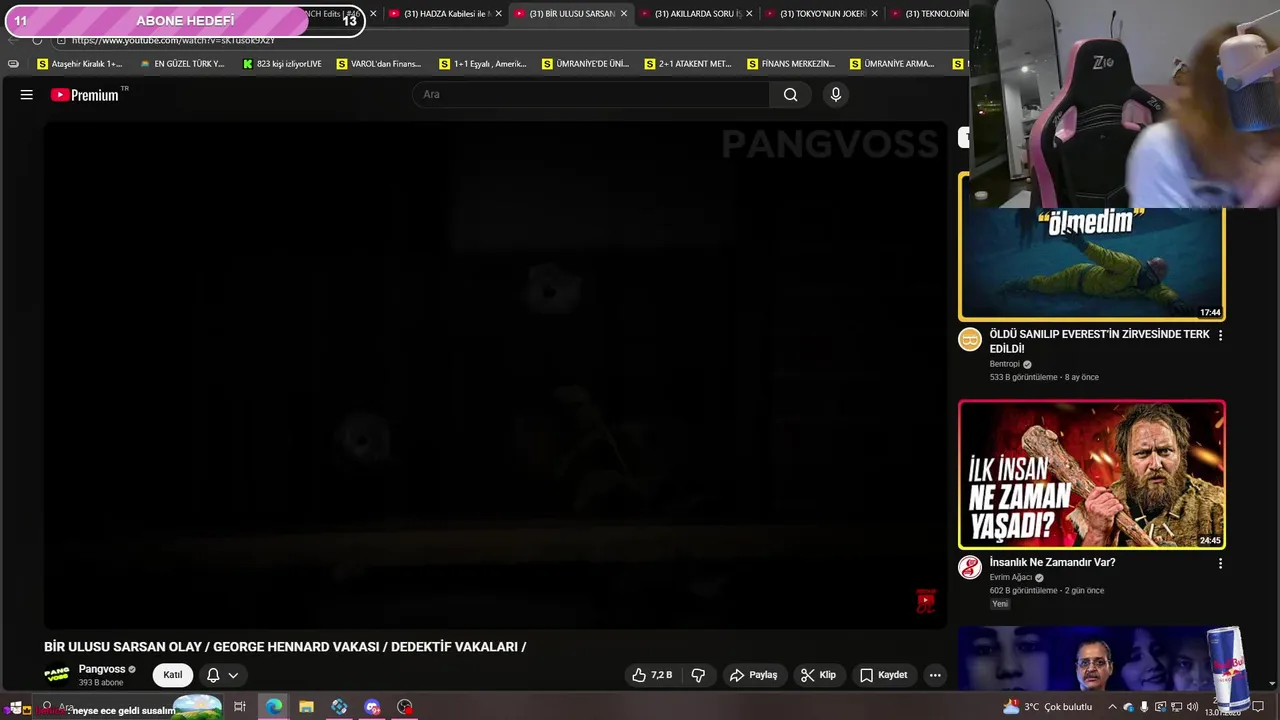Open the Pangvoss channel name link
The image size is (1280, 720).
click(x=102, y=669)
